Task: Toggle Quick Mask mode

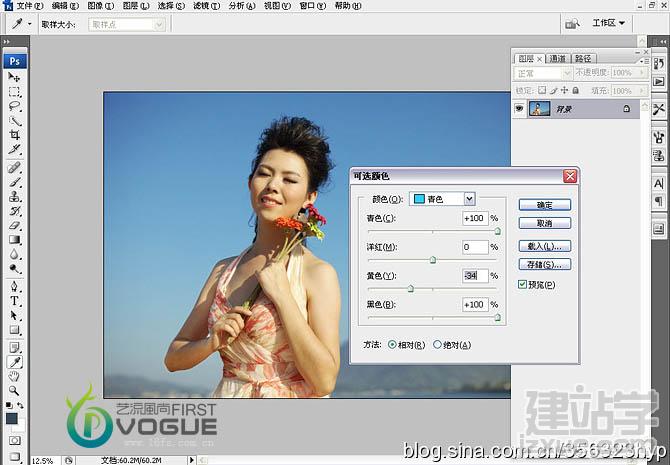Action: pyautogui.click(x=15, y=440)
